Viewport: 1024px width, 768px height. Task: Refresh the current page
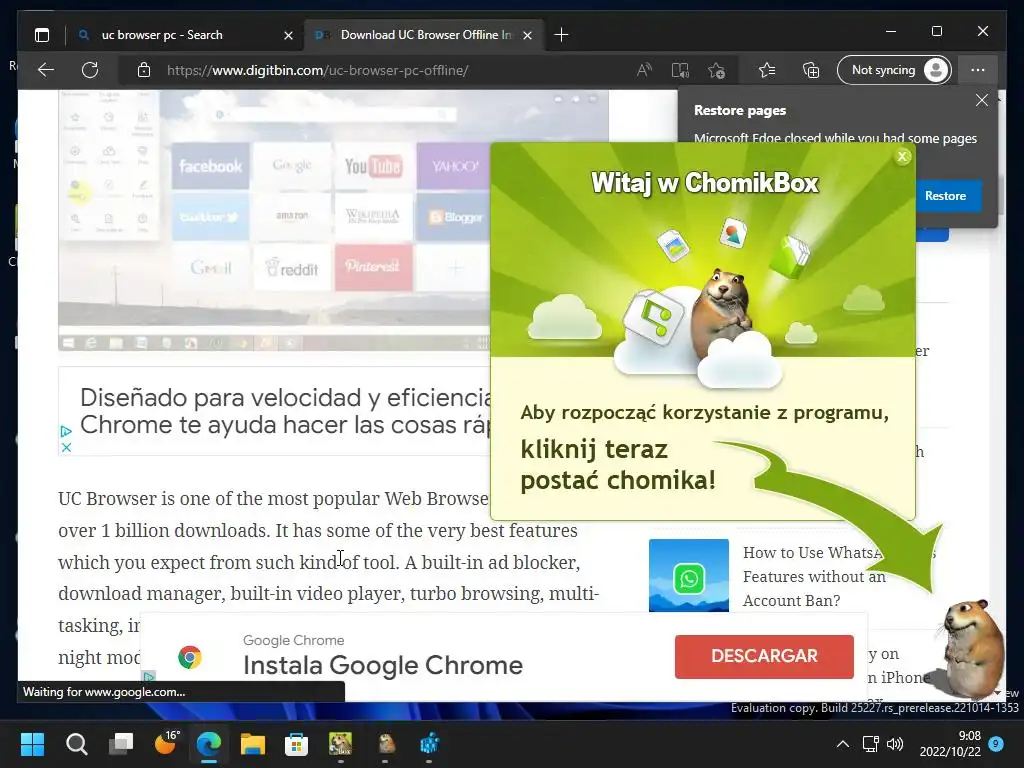[x=90, y=70]
